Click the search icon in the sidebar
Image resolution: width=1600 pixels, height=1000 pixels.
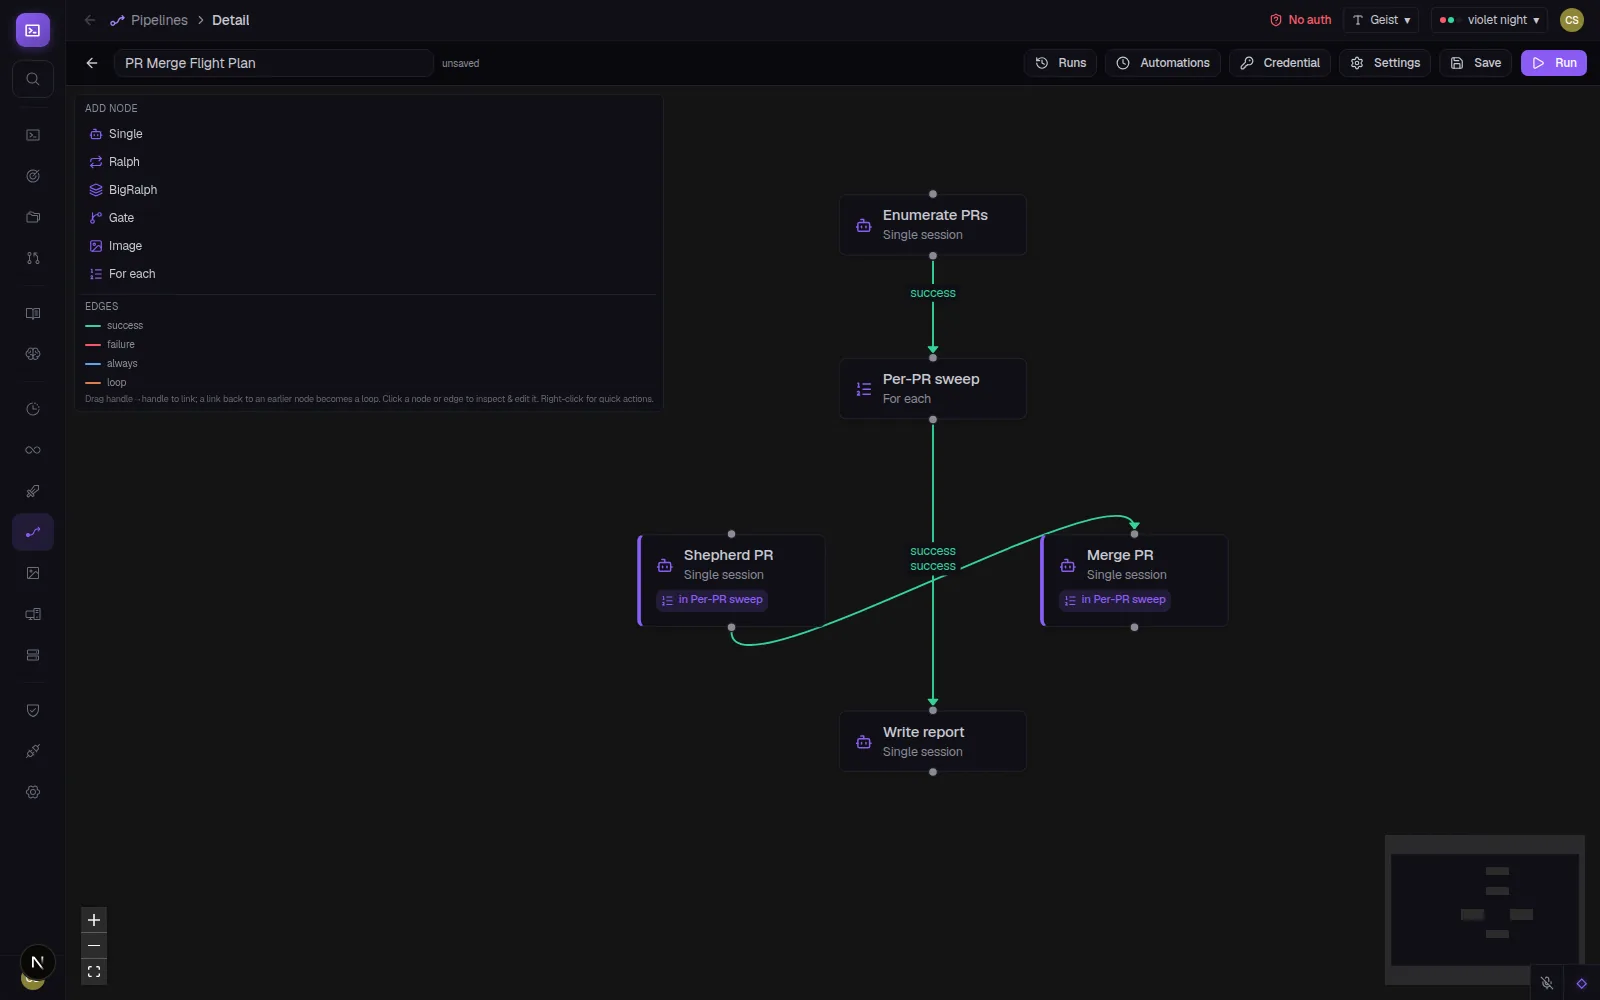(x=33, y=79)
